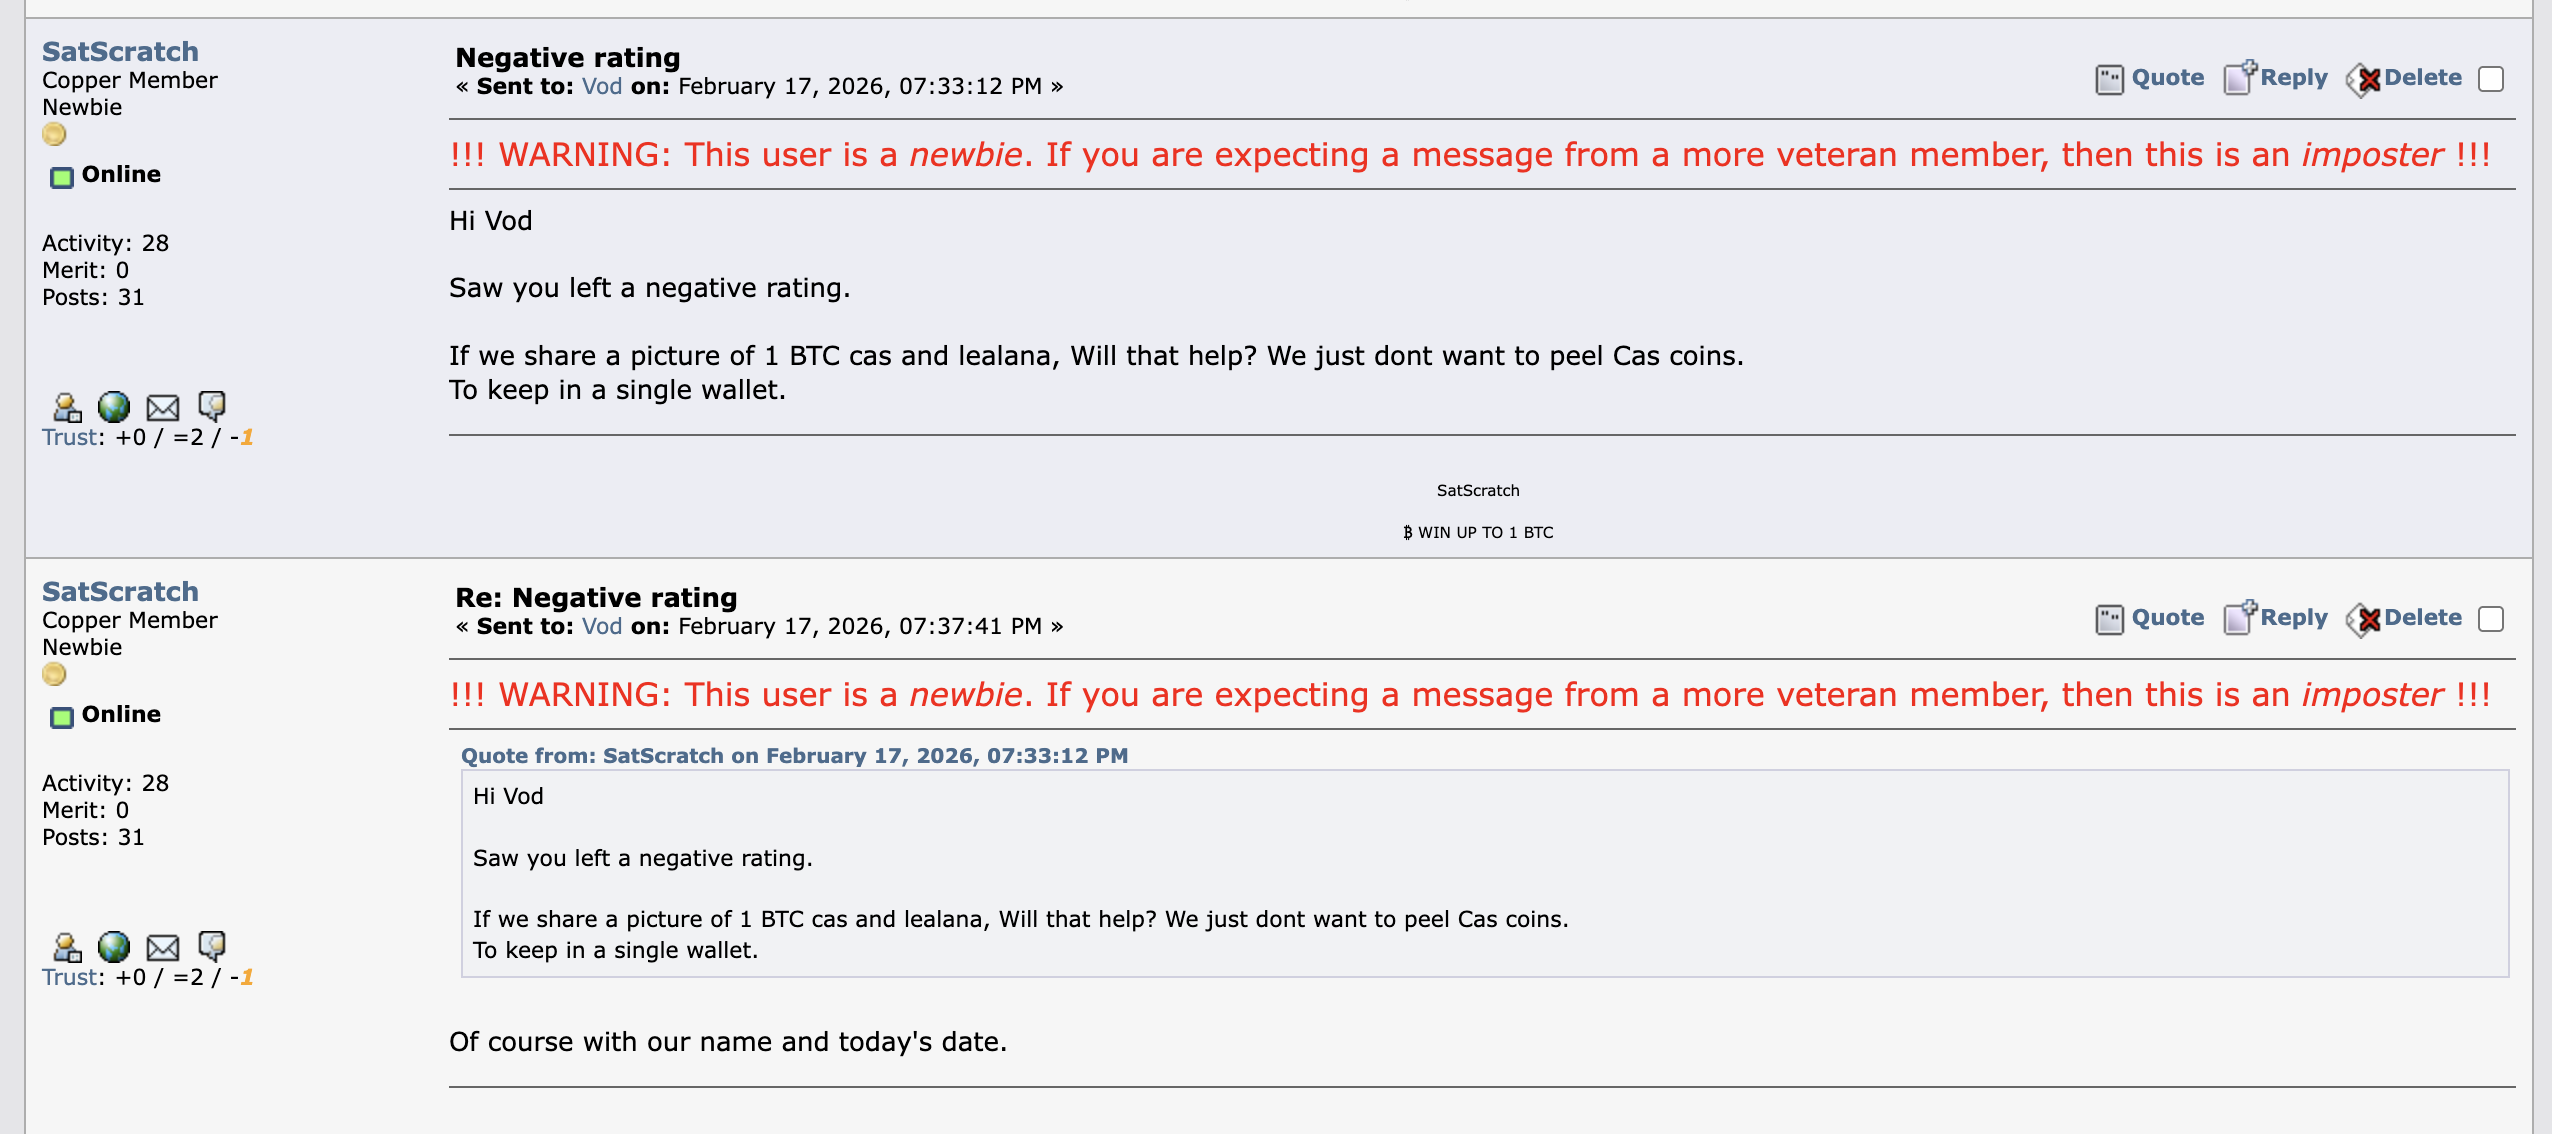This screenshot has width=2552, height=1134.
Task: Open the Vod recipient link in the first message
Action: (x=602, y=87)
